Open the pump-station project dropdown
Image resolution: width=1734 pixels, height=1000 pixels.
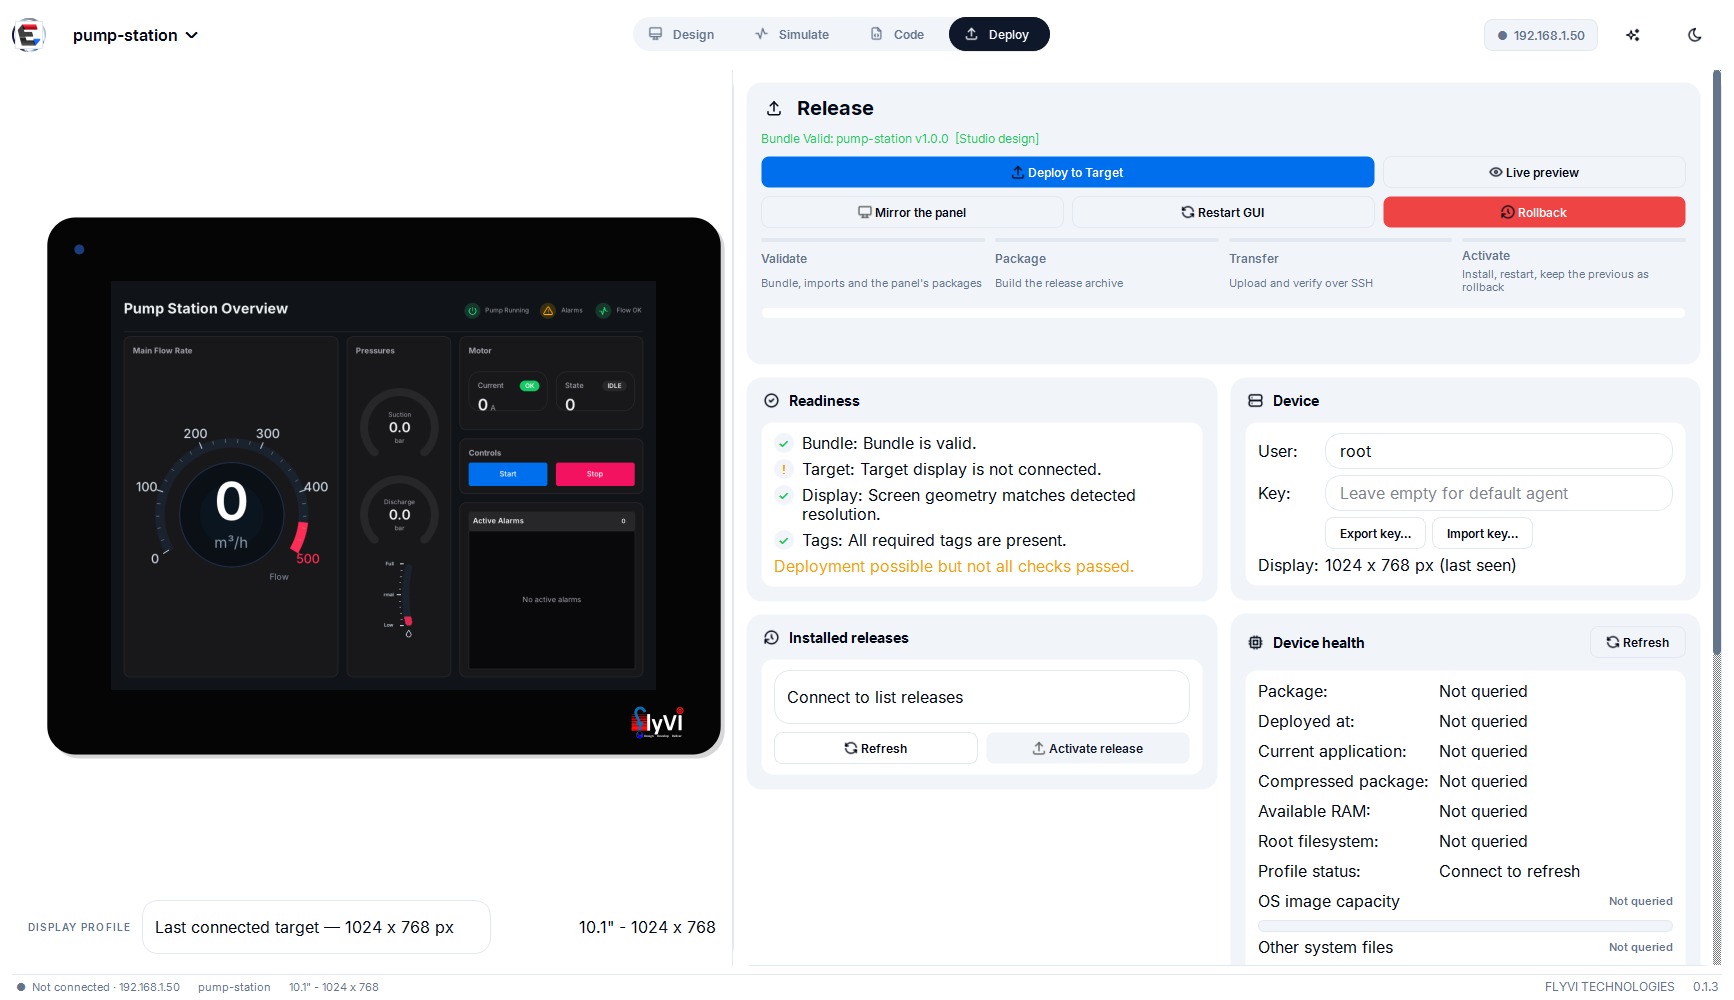[135, 35]
